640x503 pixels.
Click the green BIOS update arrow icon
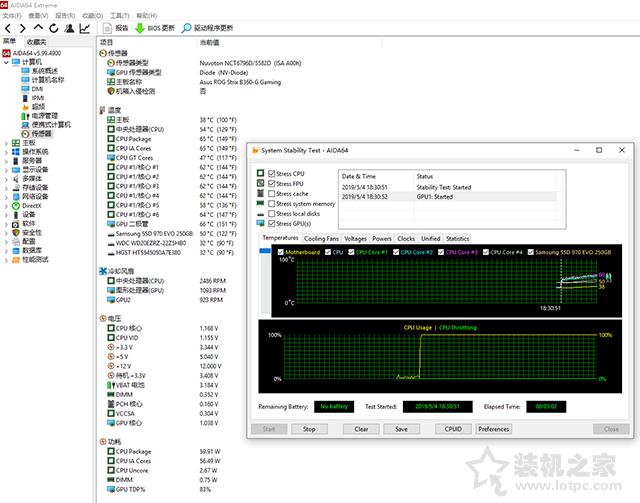140,28
